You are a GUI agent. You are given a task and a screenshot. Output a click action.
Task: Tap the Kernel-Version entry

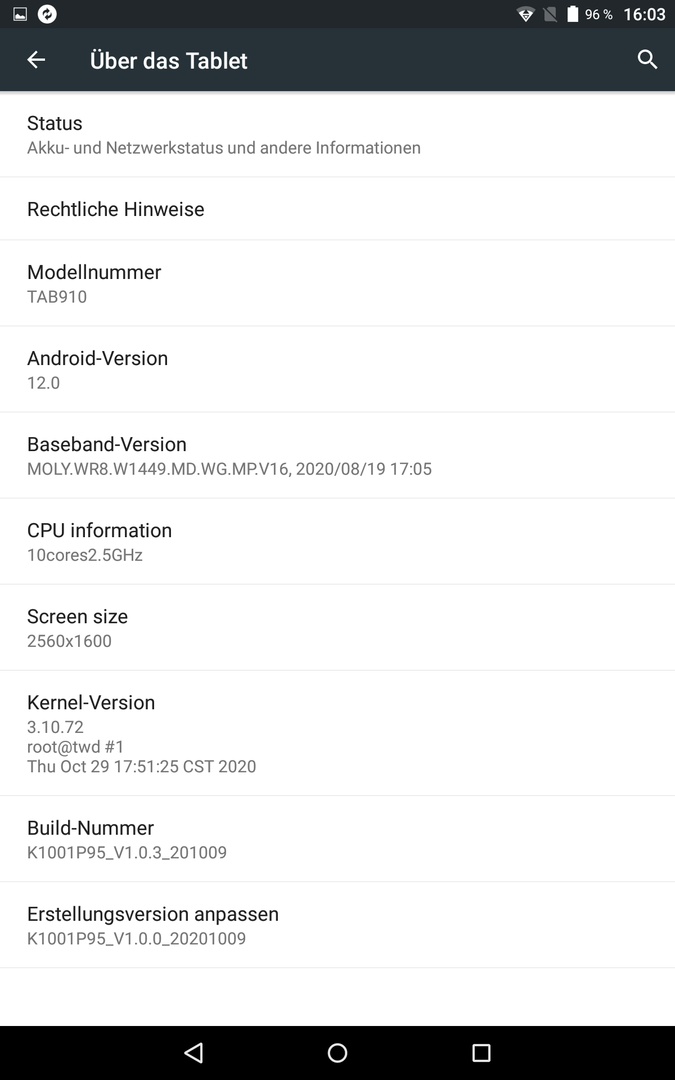click(x=338, y=733)
